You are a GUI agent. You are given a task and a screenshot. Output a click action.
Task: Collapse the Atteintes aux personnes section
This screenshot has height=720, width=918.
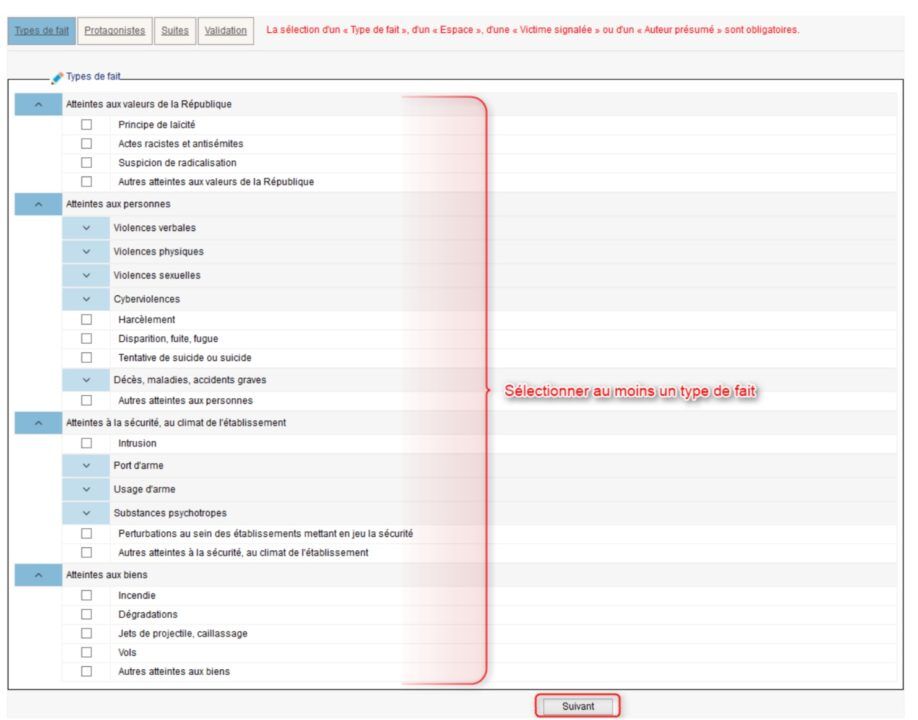(38, 204)
